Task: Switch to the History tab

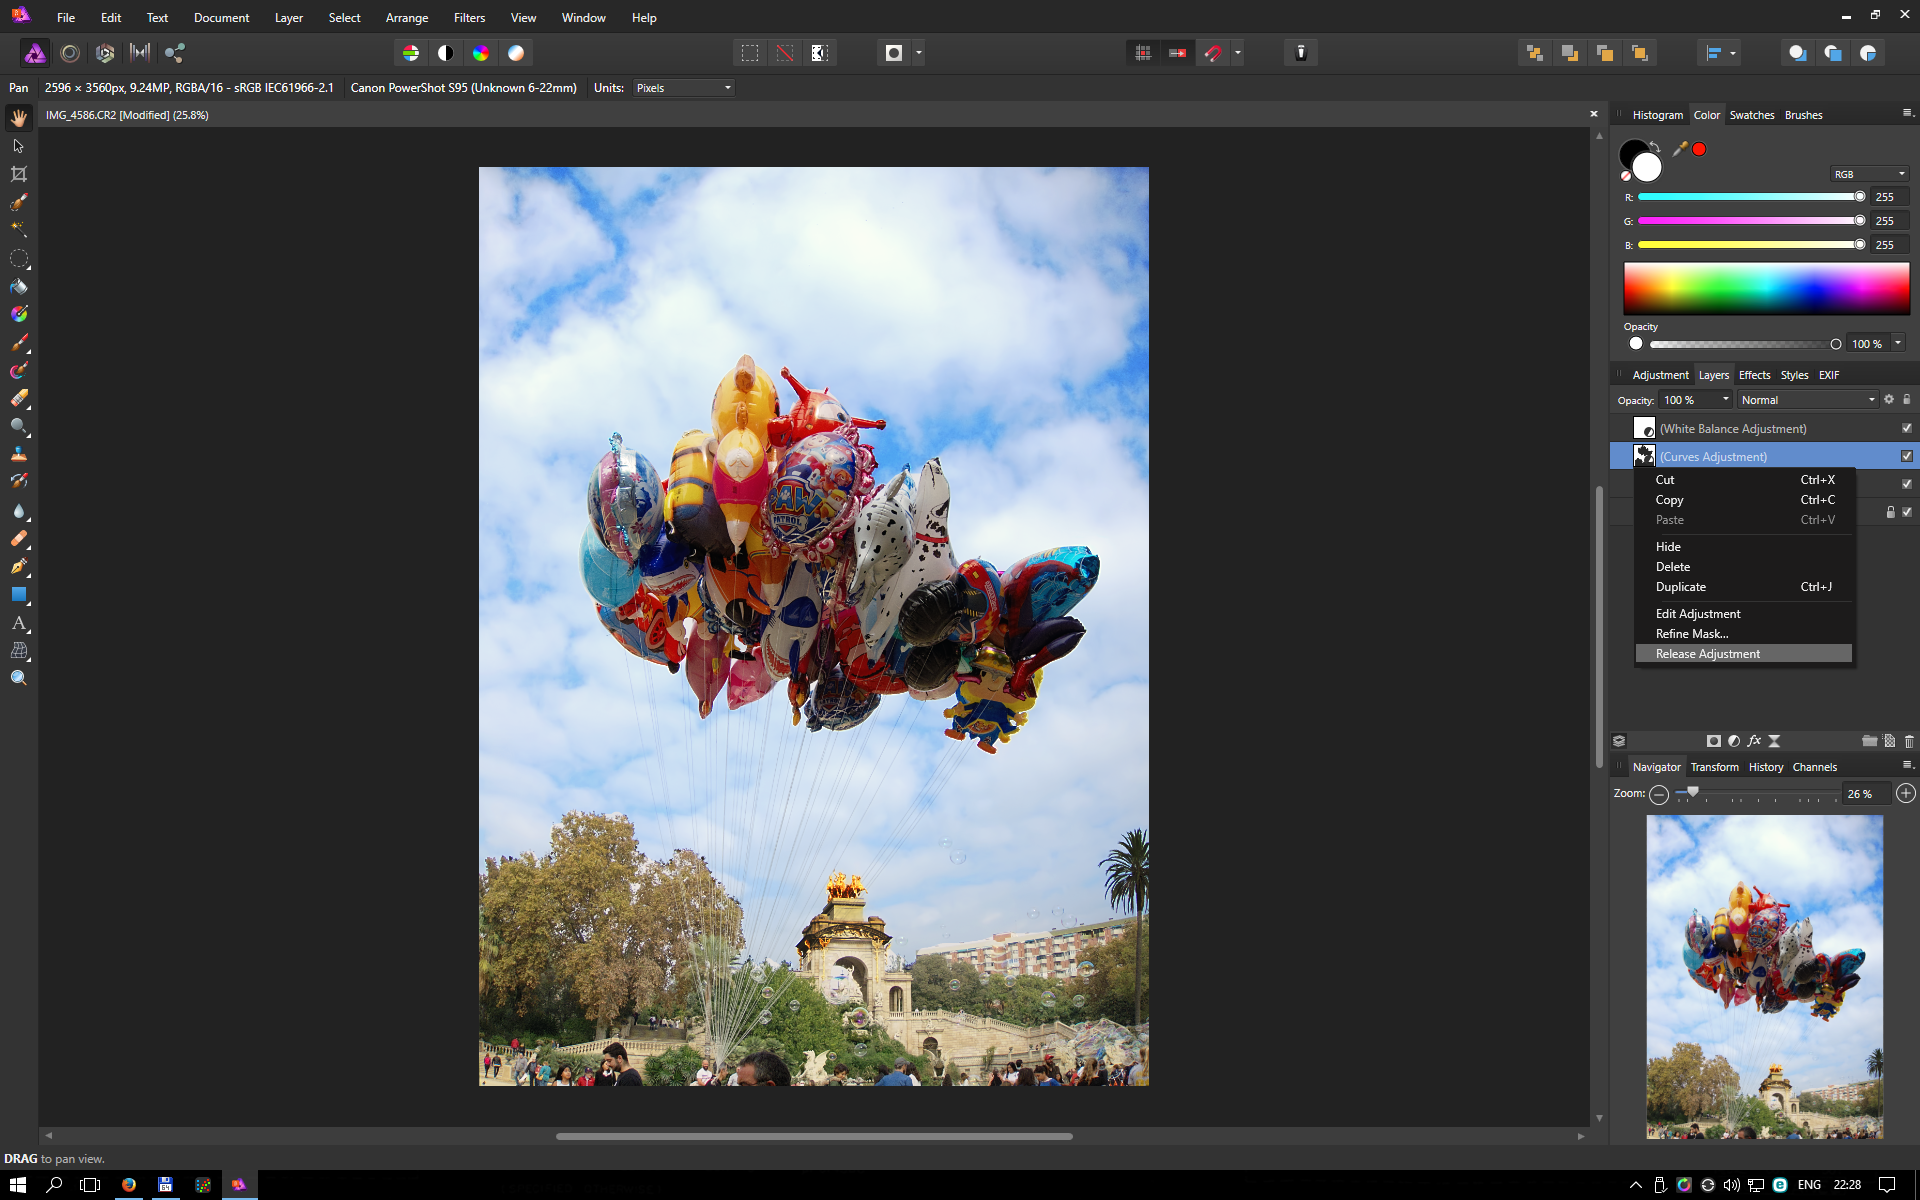Action: 1765,767
